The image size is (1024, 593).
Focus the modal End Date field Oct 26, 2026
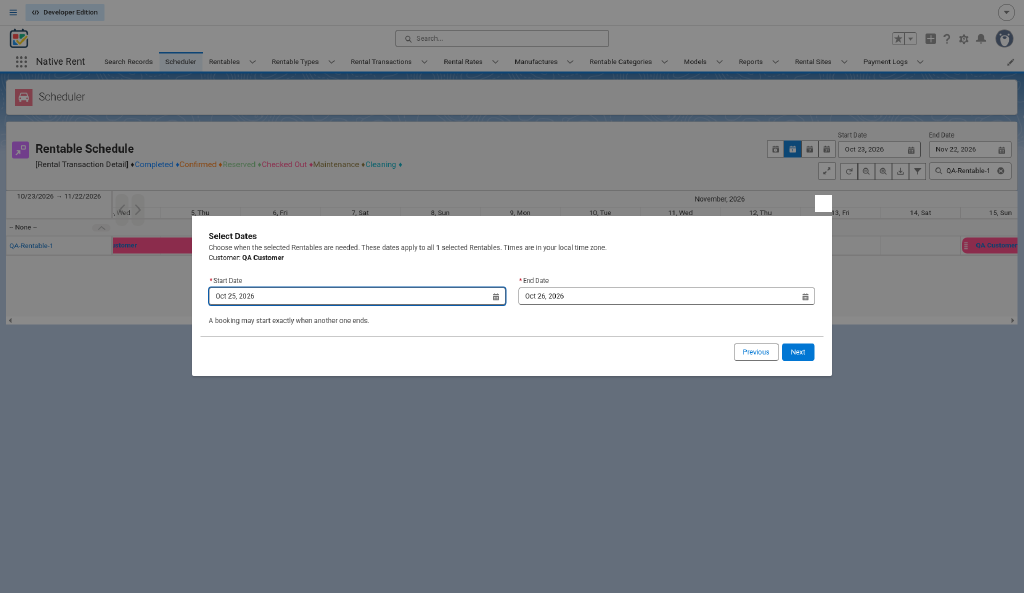pos(666,296)
